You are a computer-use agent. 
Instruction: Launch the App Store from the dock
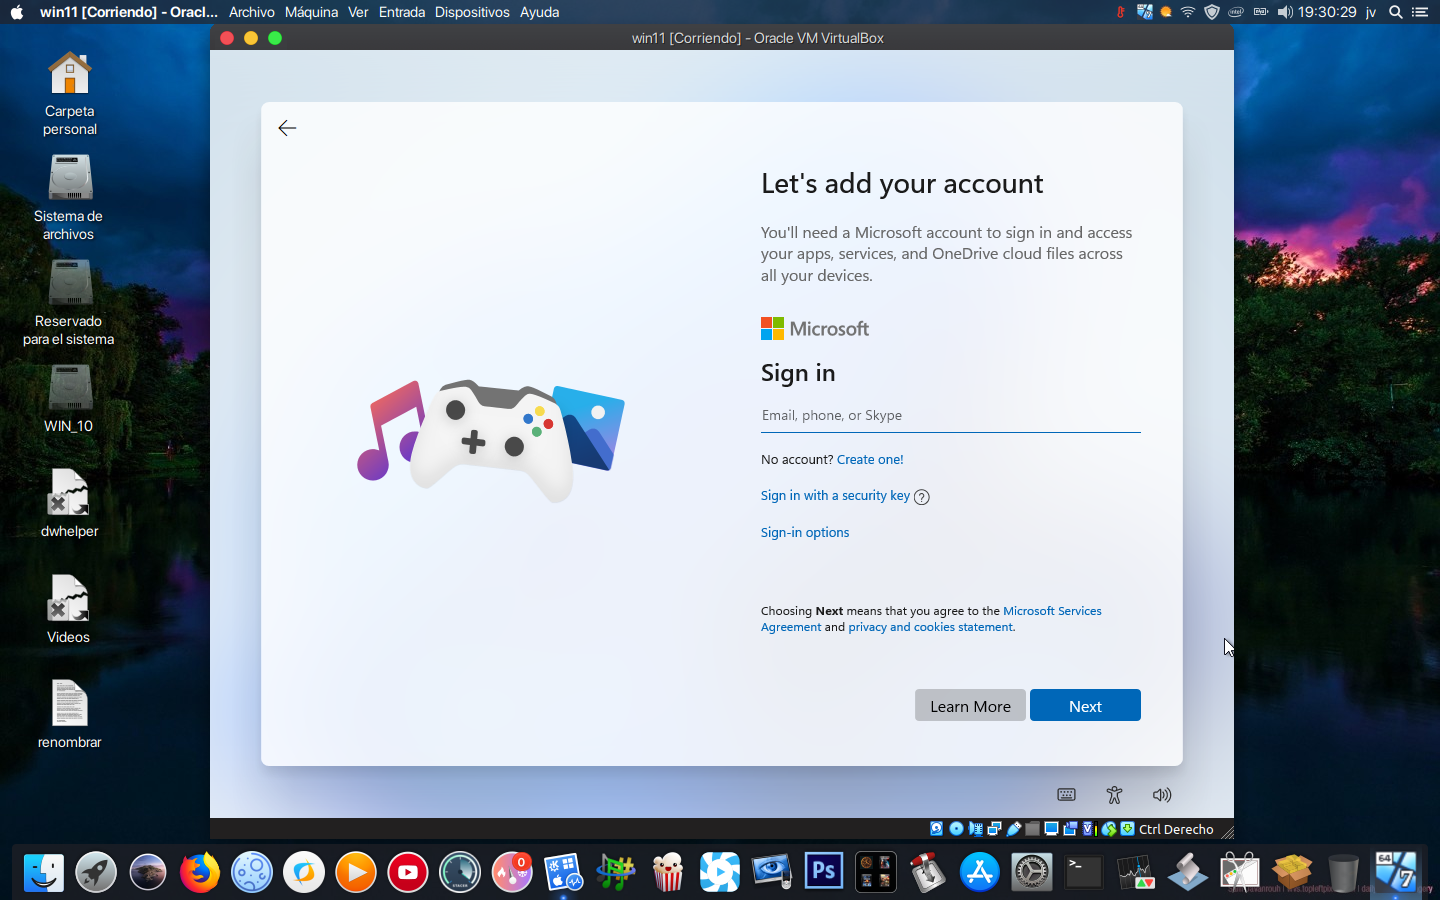(980, 873)
